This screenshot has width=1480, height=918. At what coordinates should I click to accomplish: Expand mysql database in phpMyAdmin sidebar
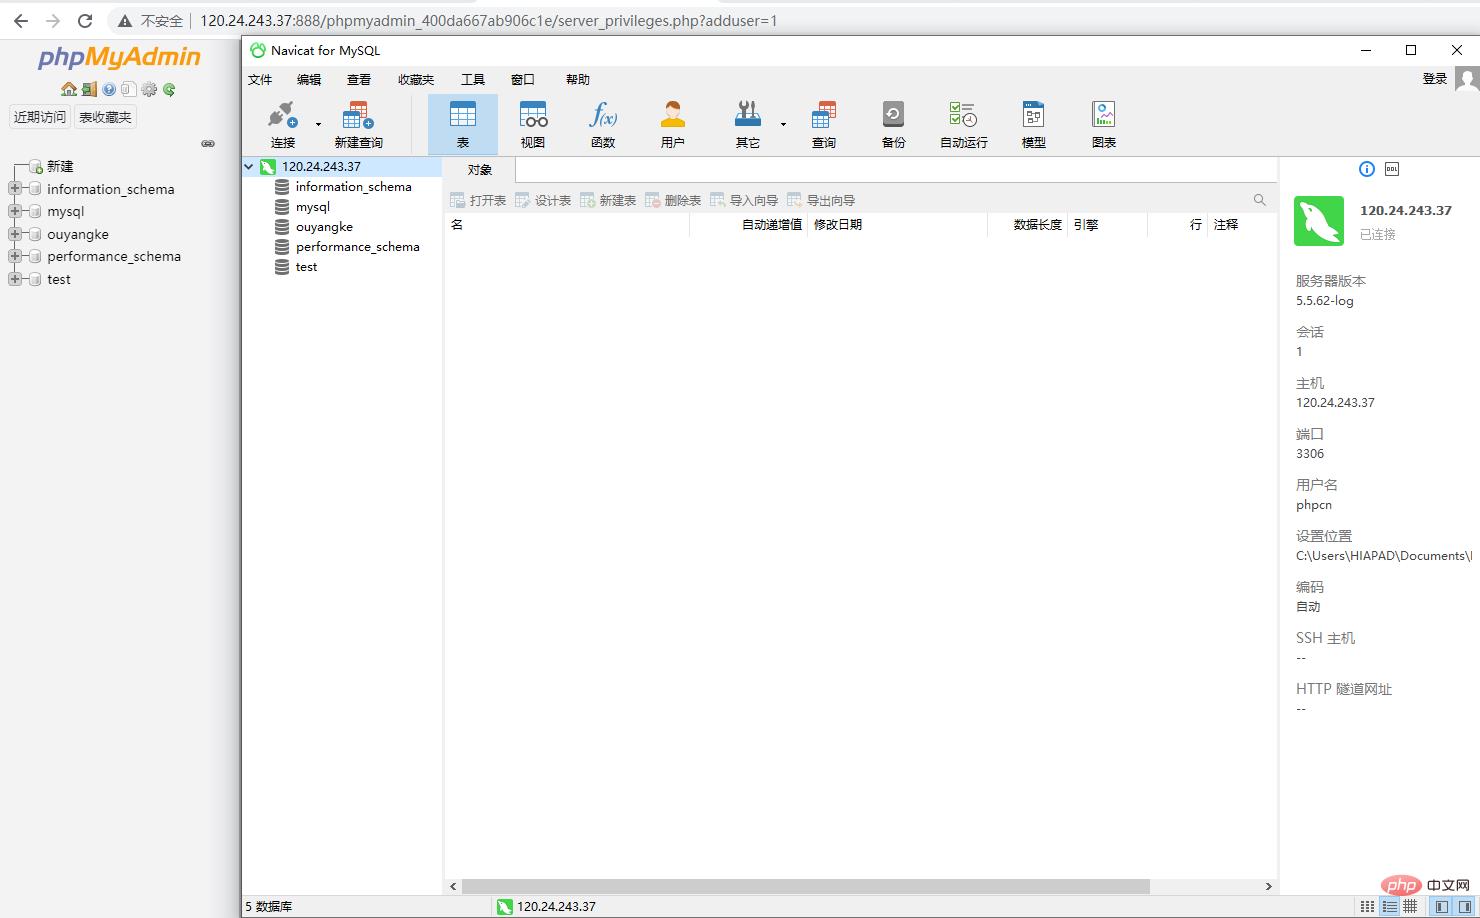coord(15,211)
